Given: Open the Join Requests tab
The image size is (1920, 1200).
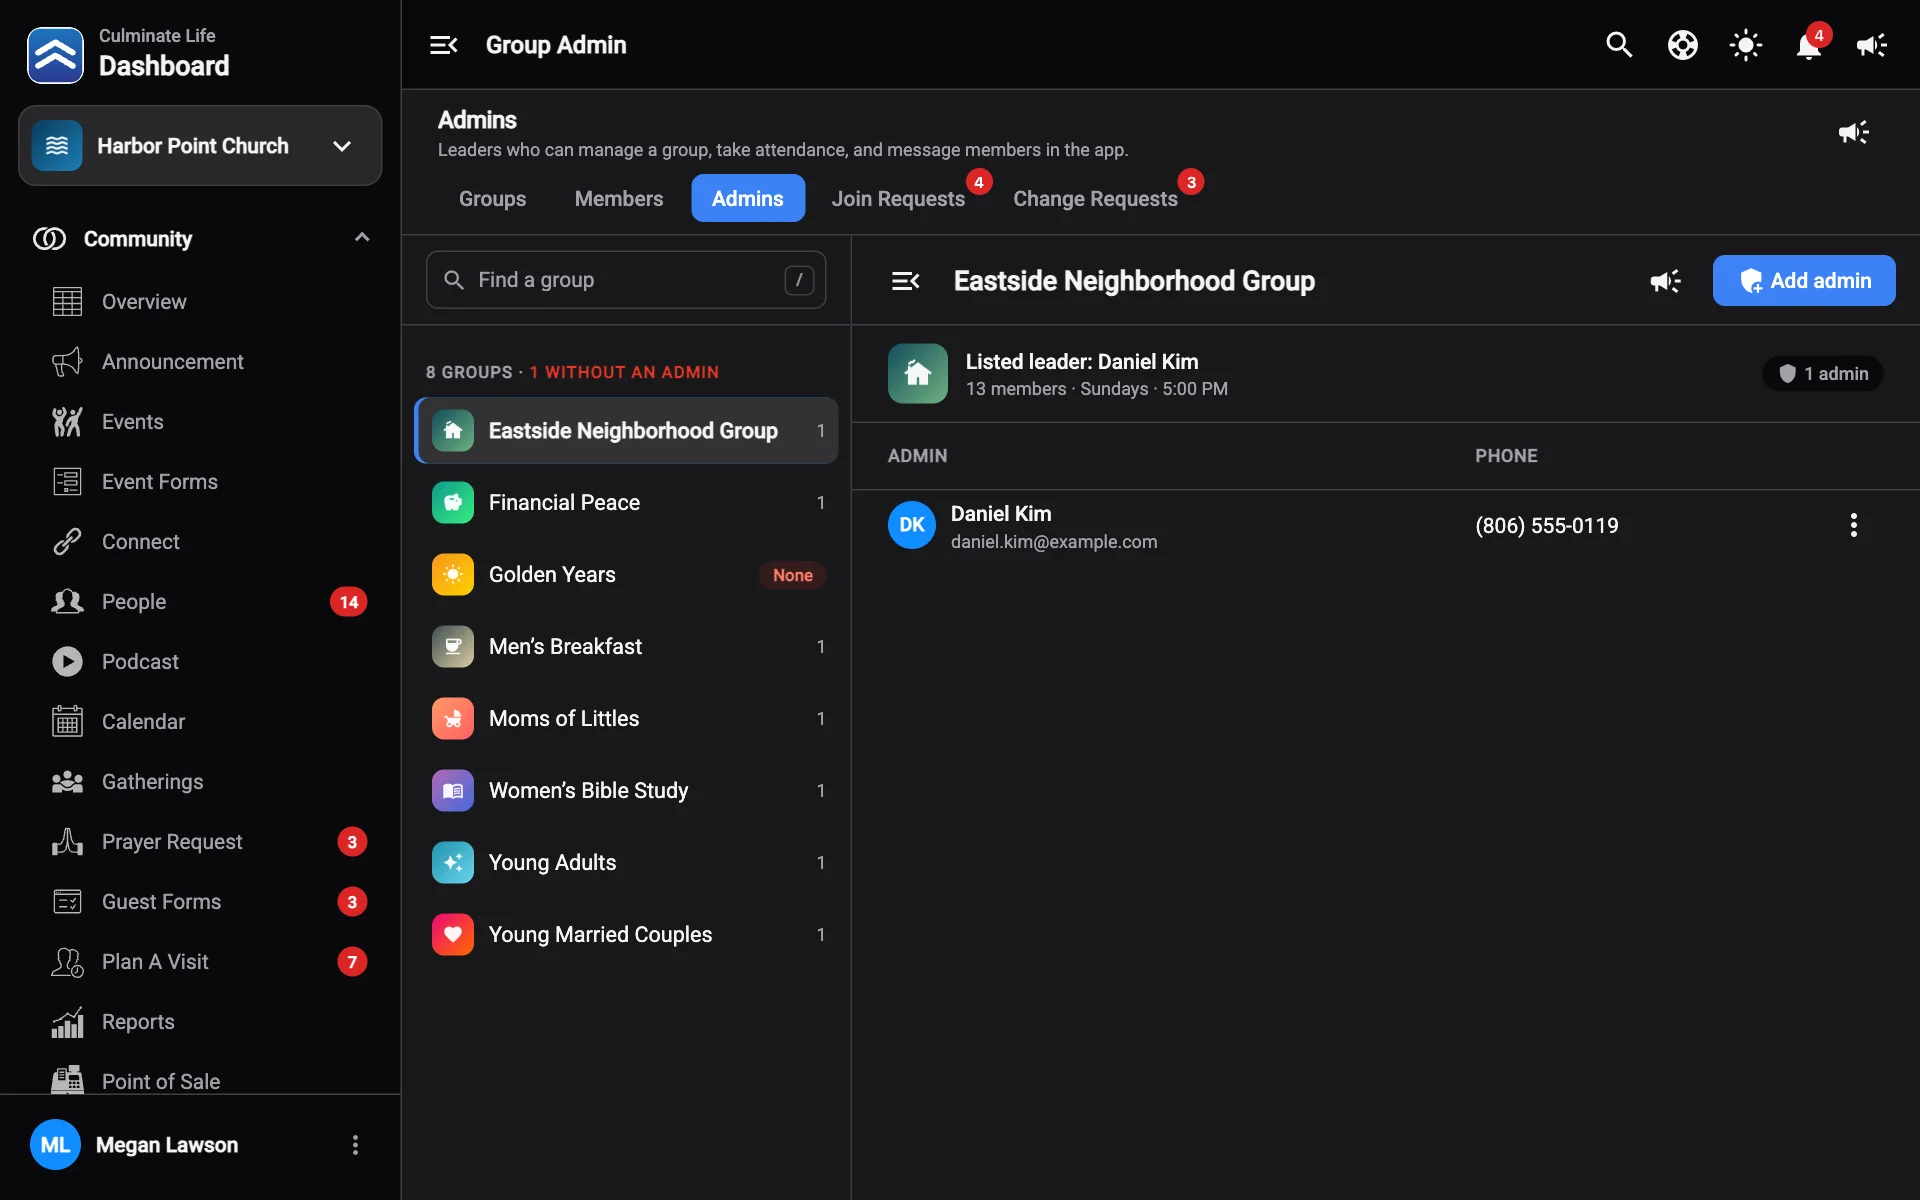Looking at the screenshot, I should point(898,198).
